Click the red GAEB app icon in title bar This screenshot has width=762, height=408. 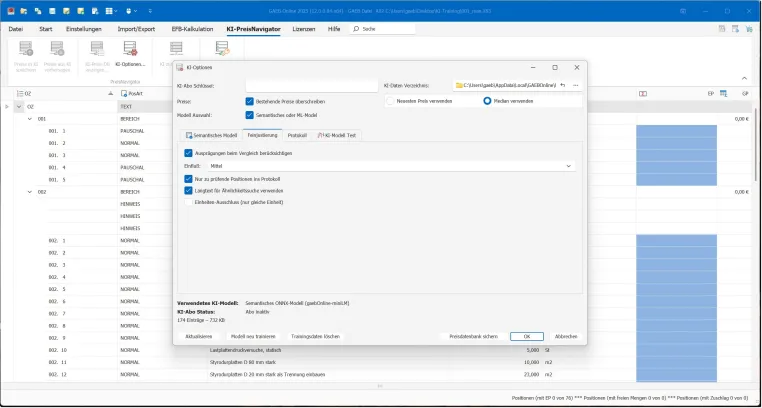click(11, 11)
